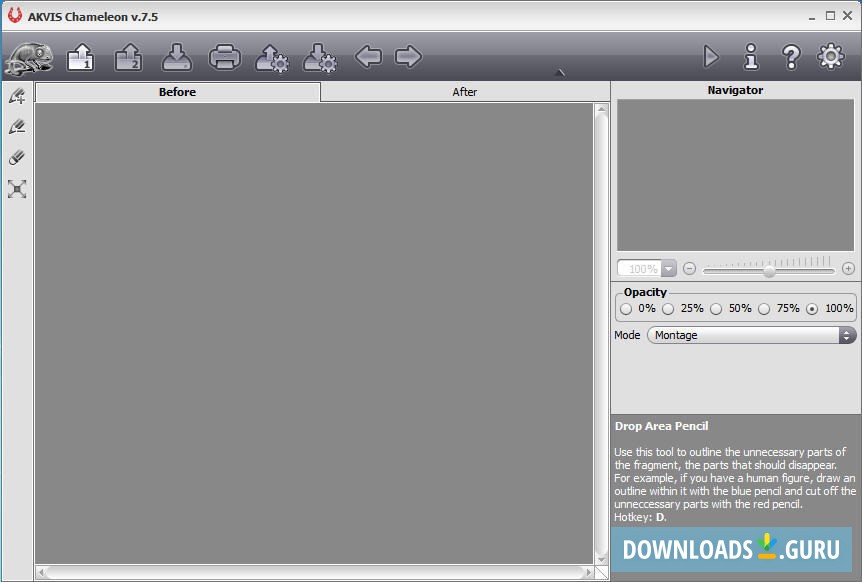The image size is (862, 582).
Task: Select the 50% opacity option
Action: coord(715,309)
